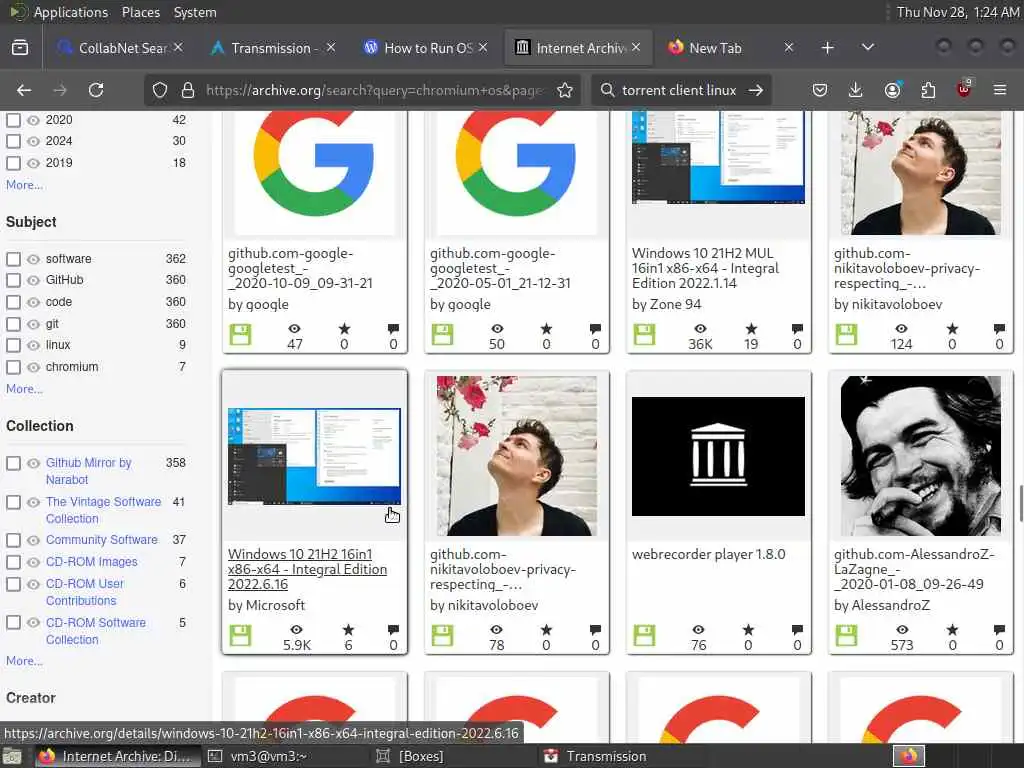The height and width of the screenshot is (768, 1024).
Task: Switch to the vm3@vm3 terminal in taskbar
Action: point(268,756)
